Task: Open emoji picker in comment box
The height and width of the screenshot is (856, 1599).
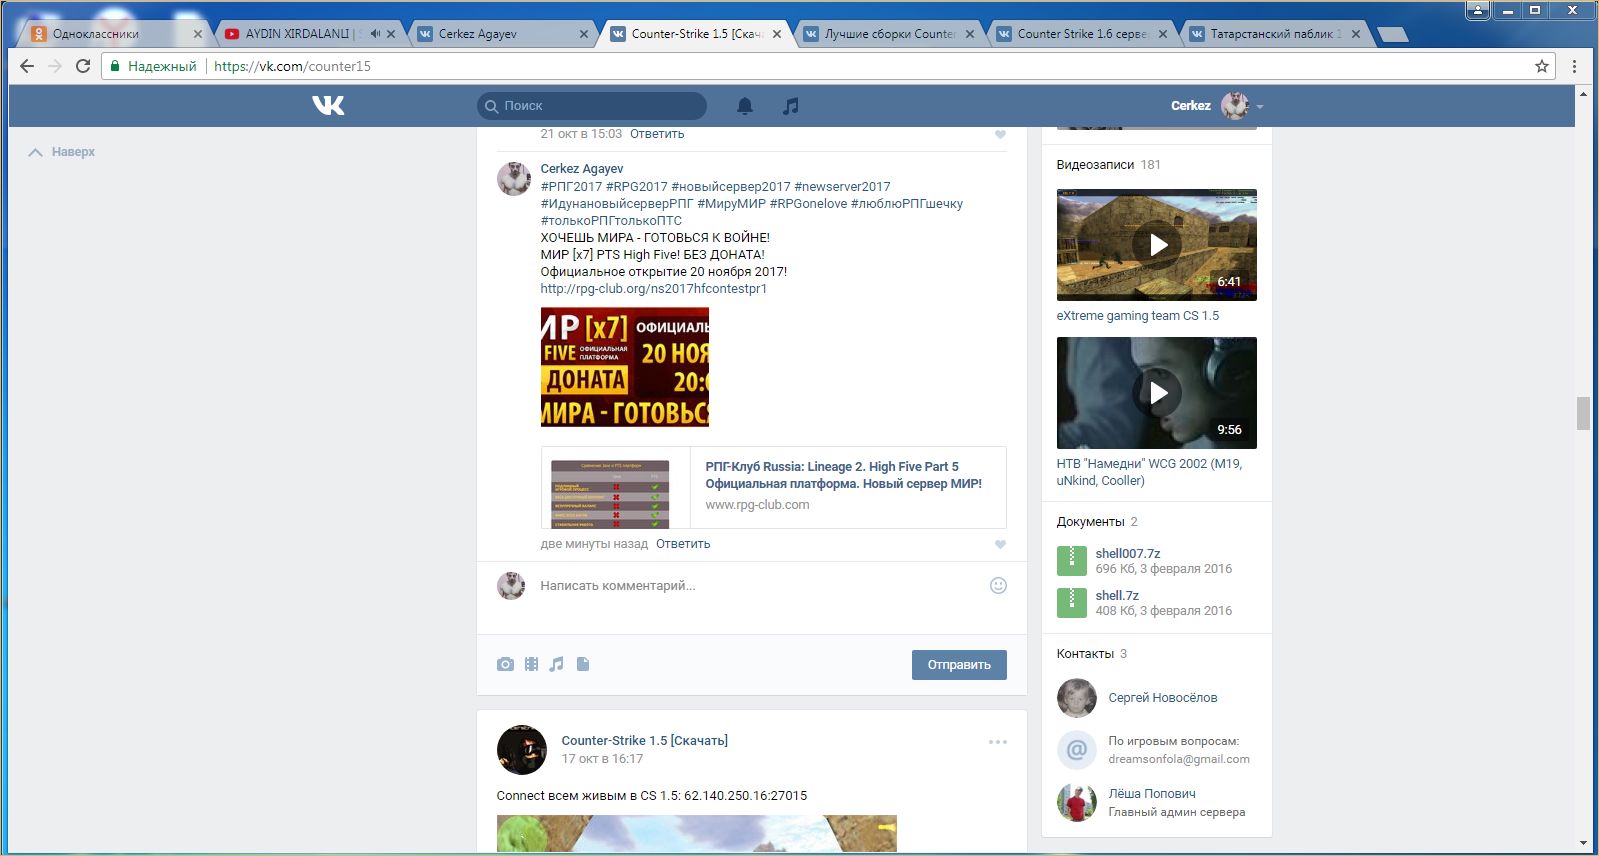Action: (998, 585)
